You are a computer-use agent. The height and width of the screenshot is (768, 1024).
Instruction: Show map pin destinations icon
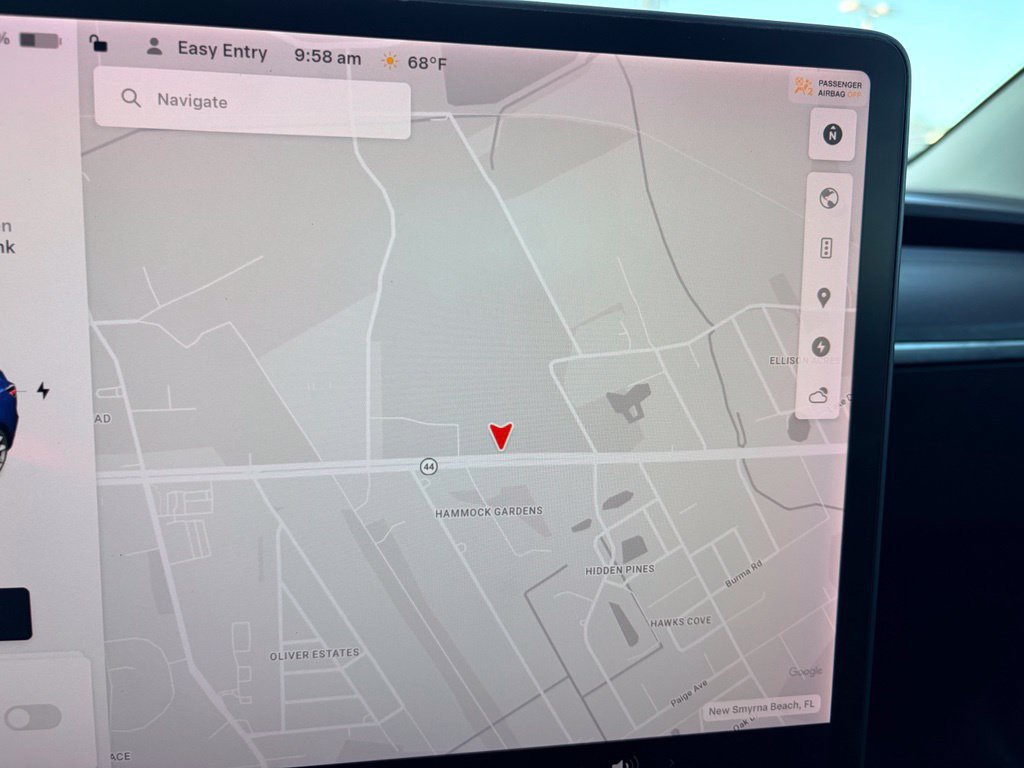click(x=824, y=298)
